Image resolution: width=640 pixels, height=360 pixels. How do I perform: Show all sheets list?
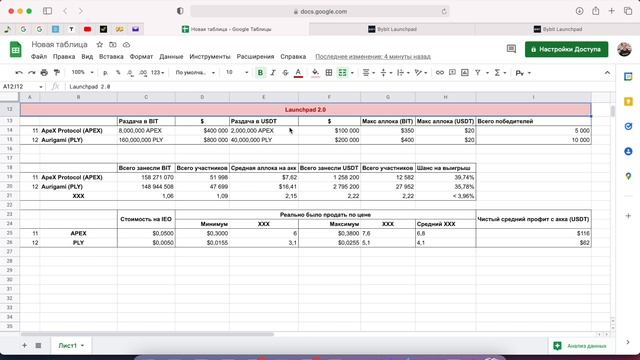pyautogui.click(x=38, y=345)
